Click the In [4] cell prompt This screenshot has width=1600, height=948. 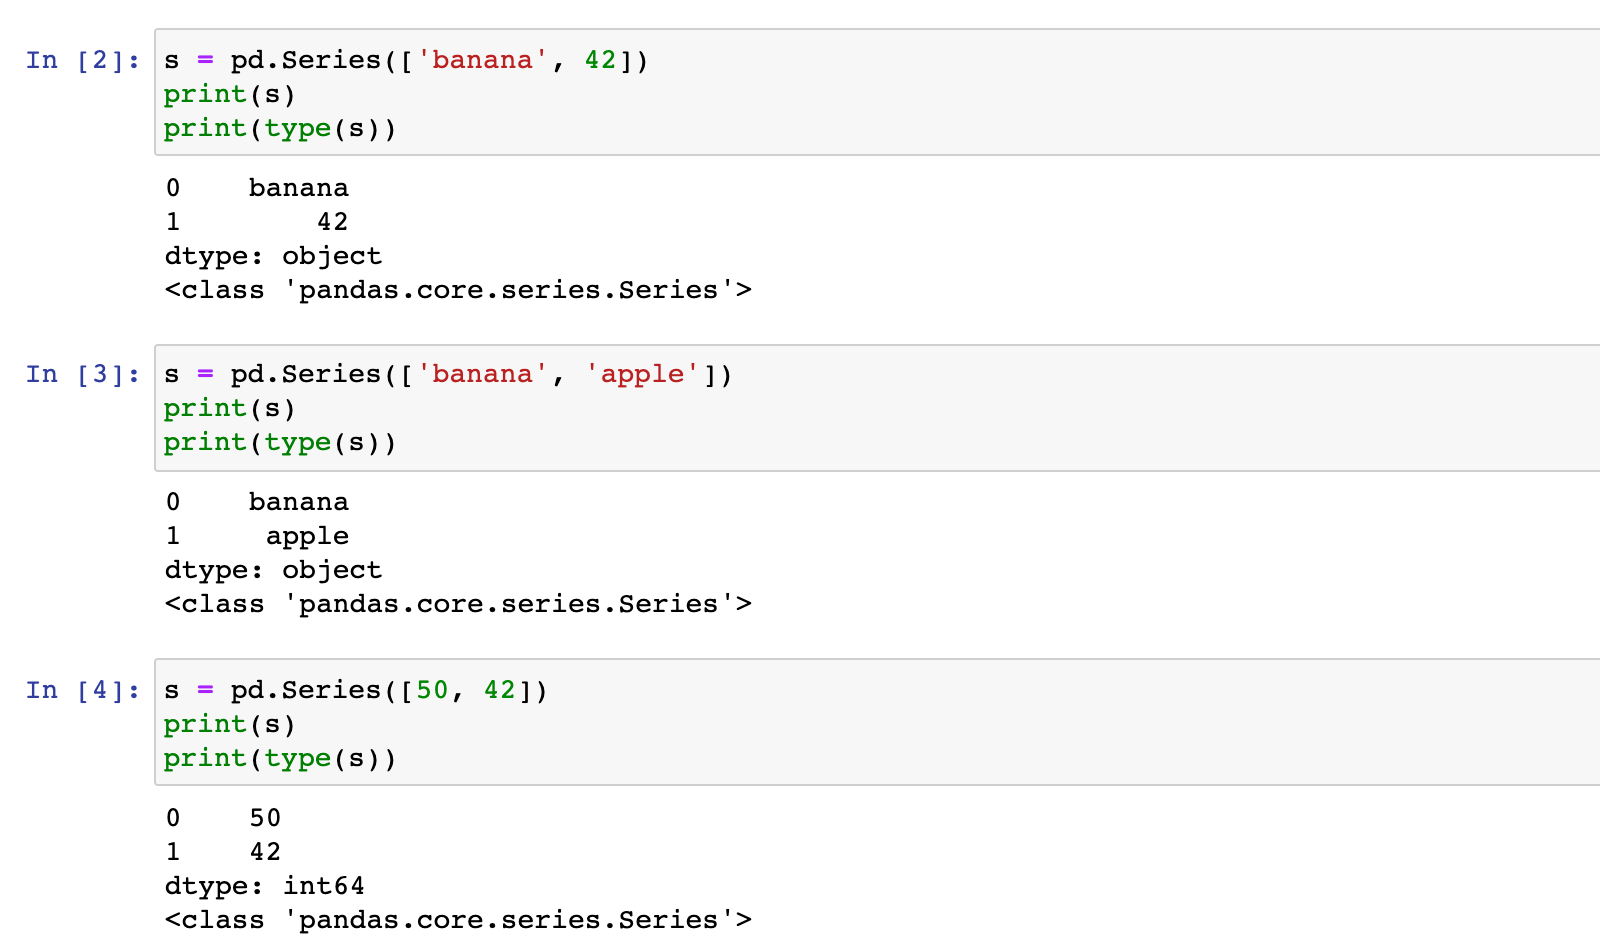[83, 690]
